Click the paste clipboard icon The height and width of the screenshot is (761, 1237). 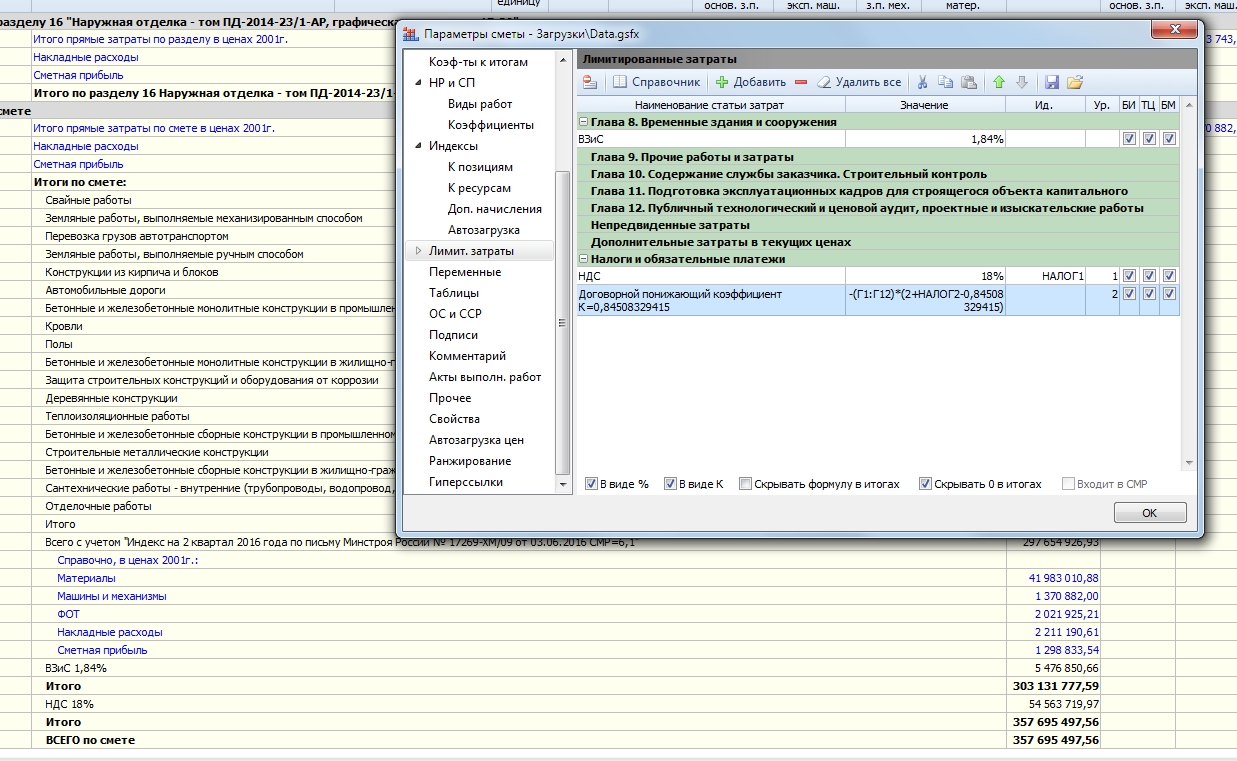968,83
